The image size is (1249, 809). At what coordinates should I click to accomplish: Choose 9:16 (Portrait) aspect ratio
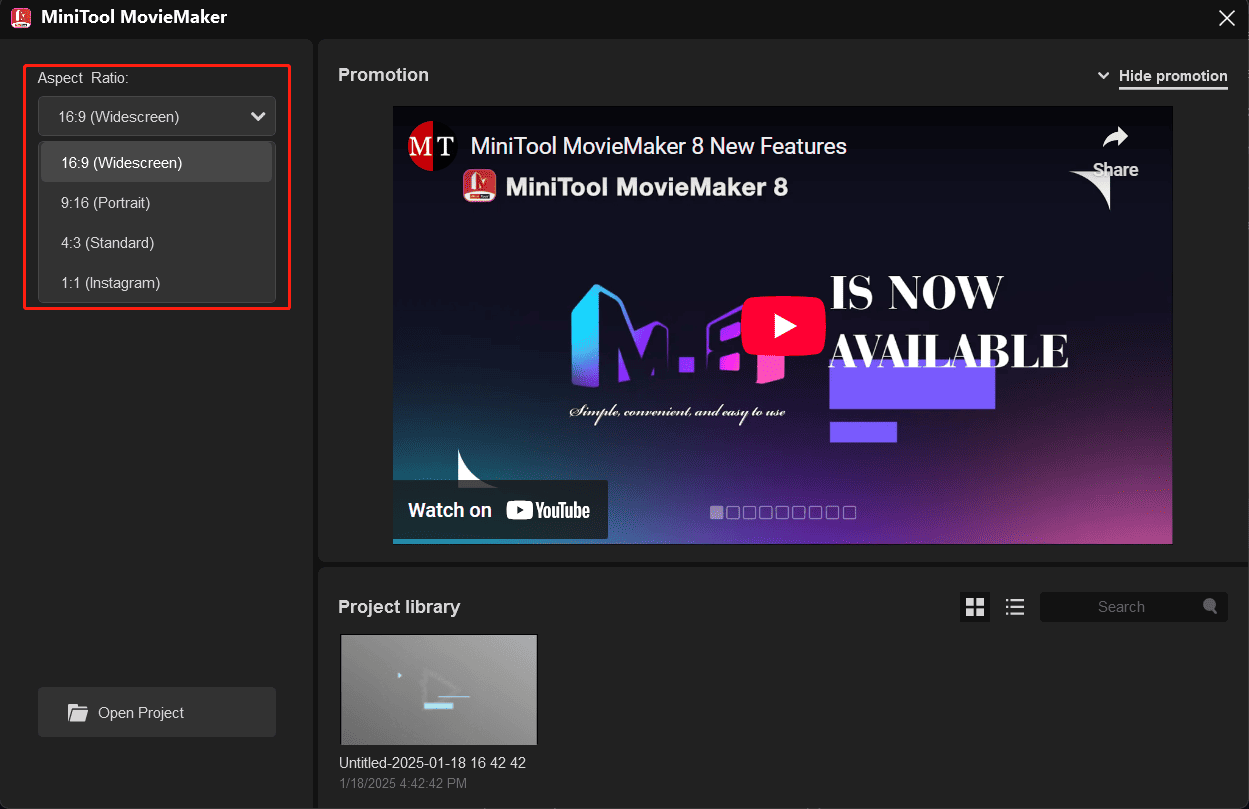coord(157,202)
